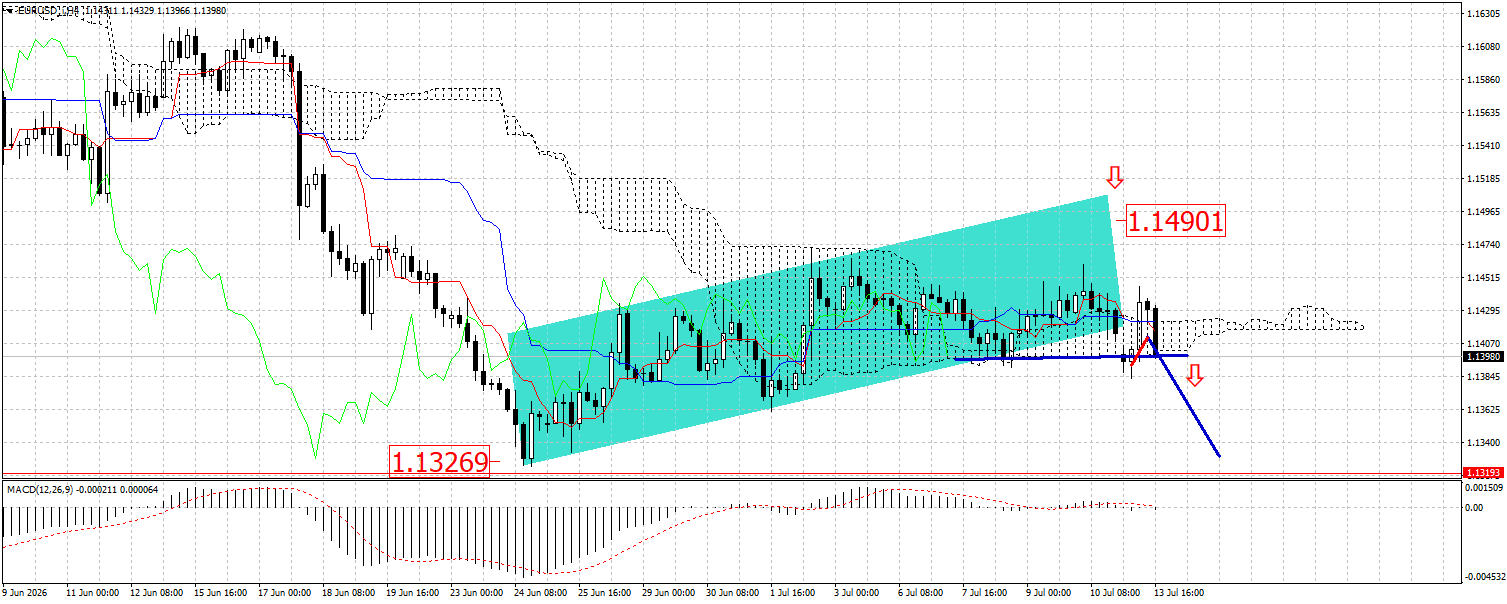Click the 1.14740 value on price axis

tap(1481, 245)
